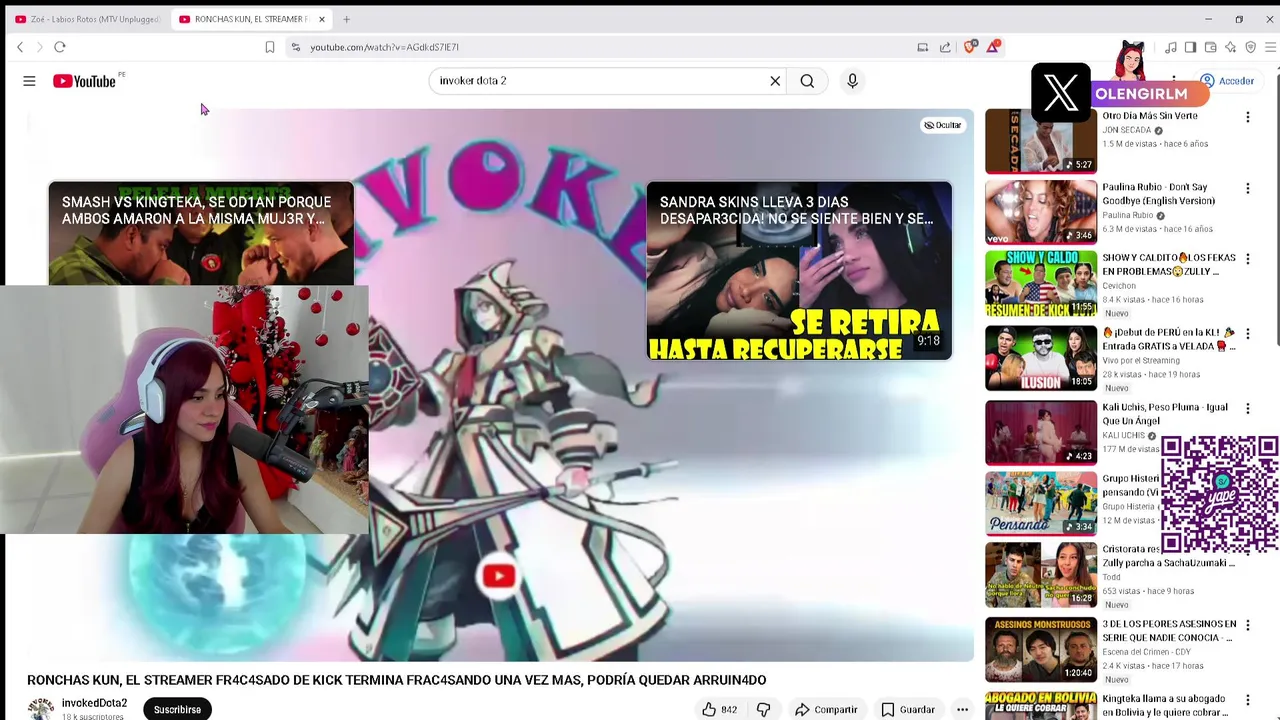This screenshot has width=1280, height=720.
Task: Open options menu for Paulina Rubio video
Action: (1247, 188)
